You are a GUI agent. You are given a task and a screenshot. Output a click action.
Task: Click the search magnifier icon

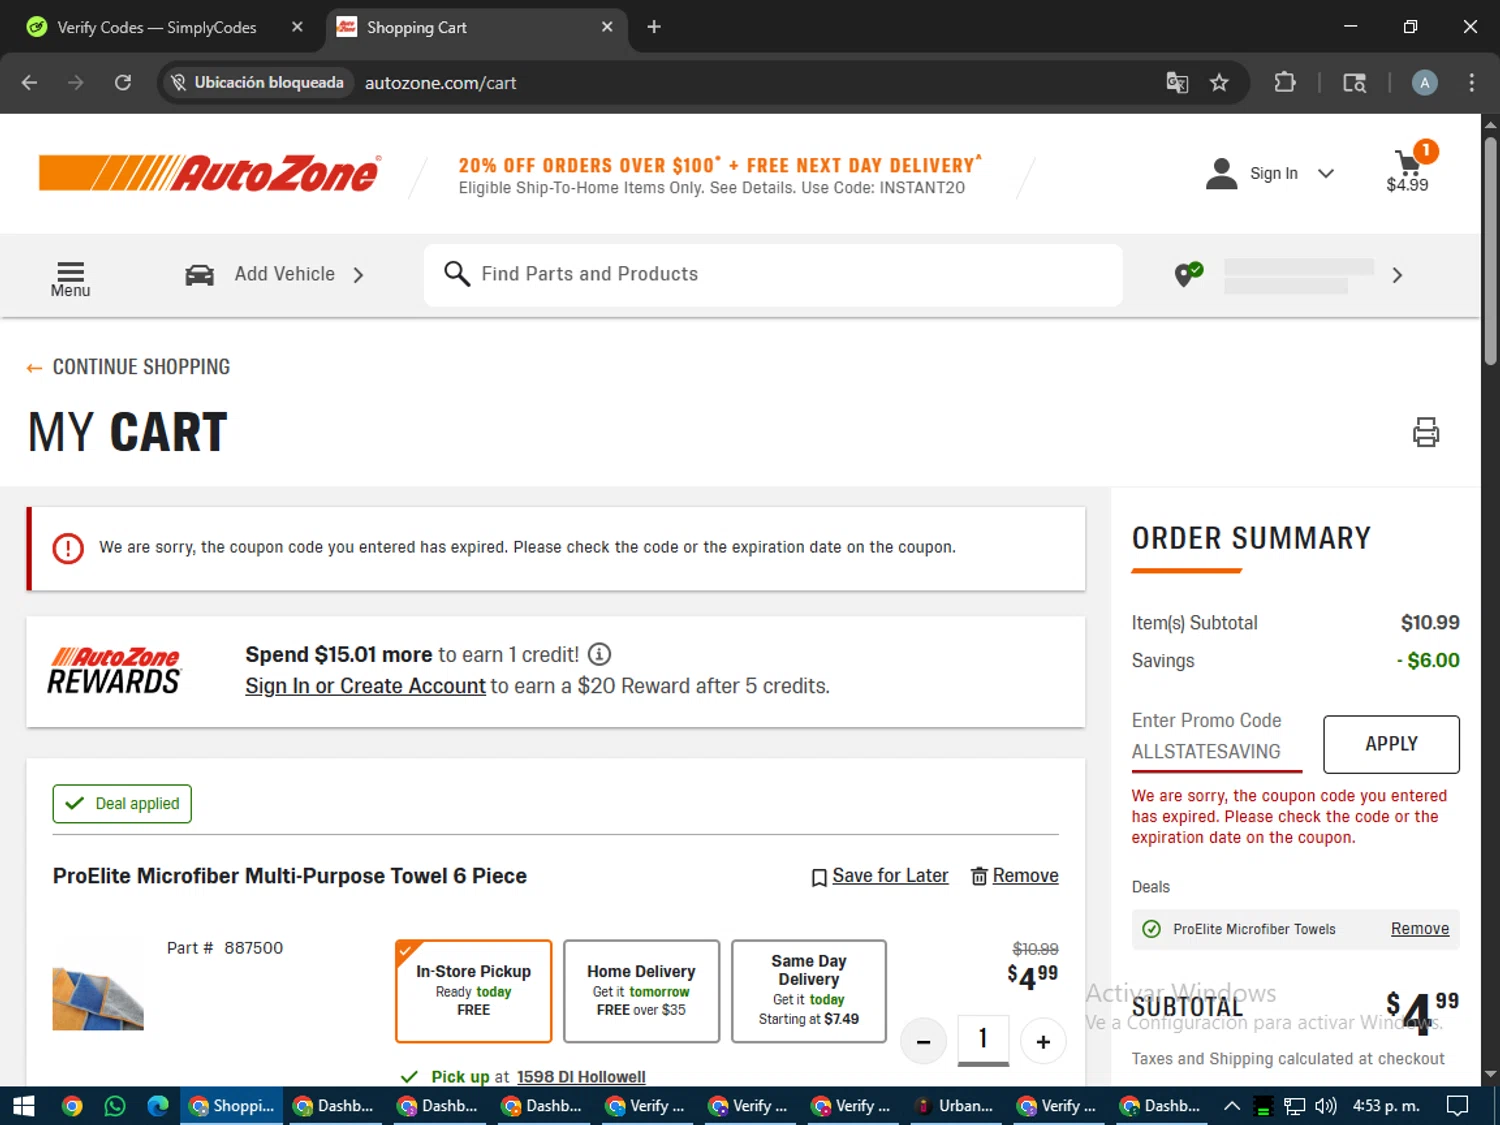pyautogui.click(x=456, y=274)
